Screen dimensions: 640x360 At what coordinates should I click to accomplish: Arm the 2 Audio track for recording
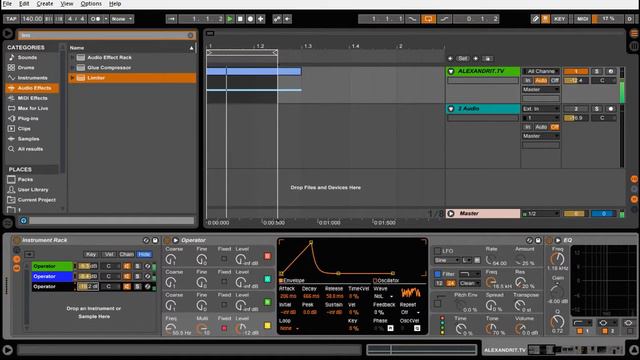click(611, 109)
